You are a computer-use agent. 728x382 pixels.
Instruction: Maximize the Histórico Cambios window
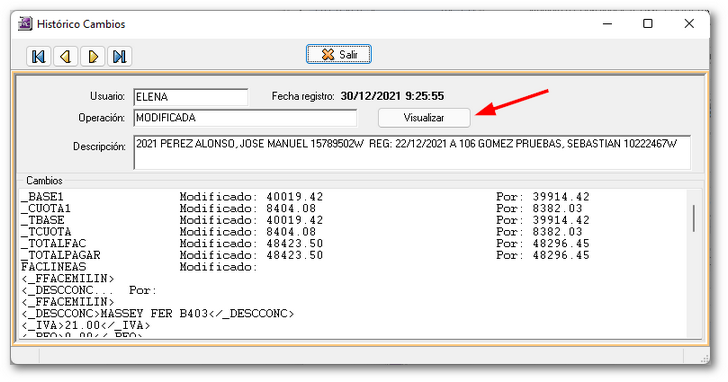(648, 24)
